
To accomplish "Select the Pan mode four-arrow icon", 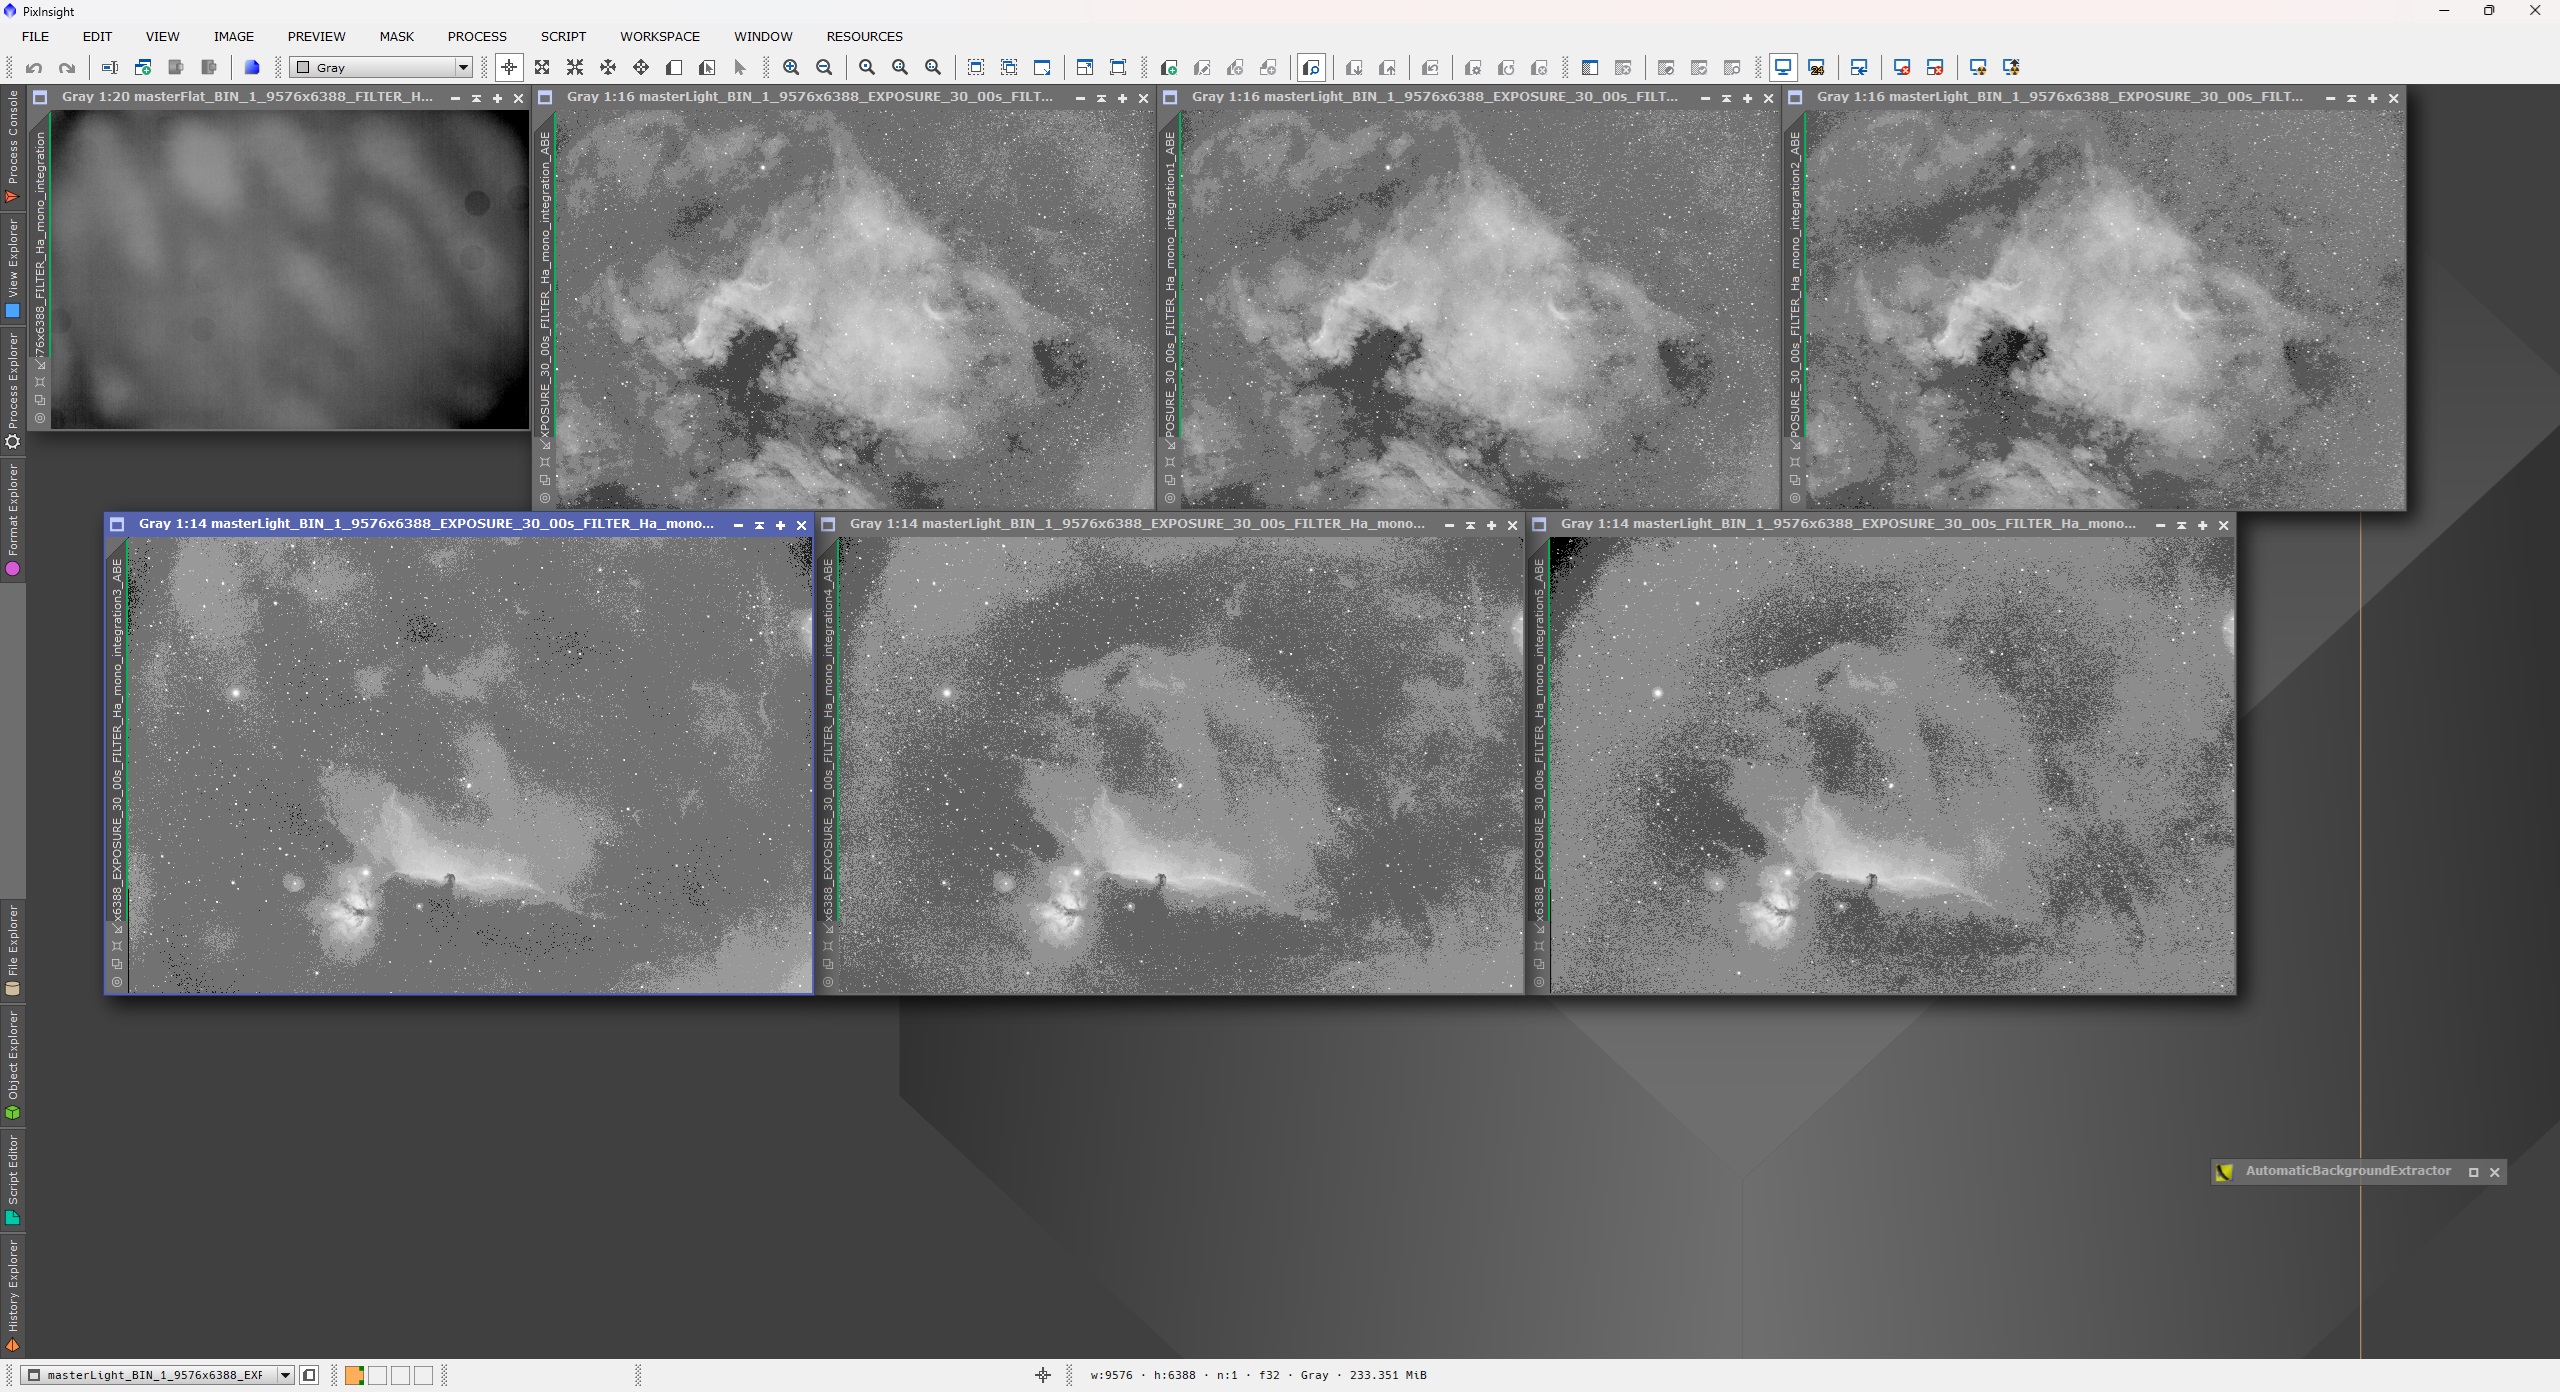I will tap(641, 68).
